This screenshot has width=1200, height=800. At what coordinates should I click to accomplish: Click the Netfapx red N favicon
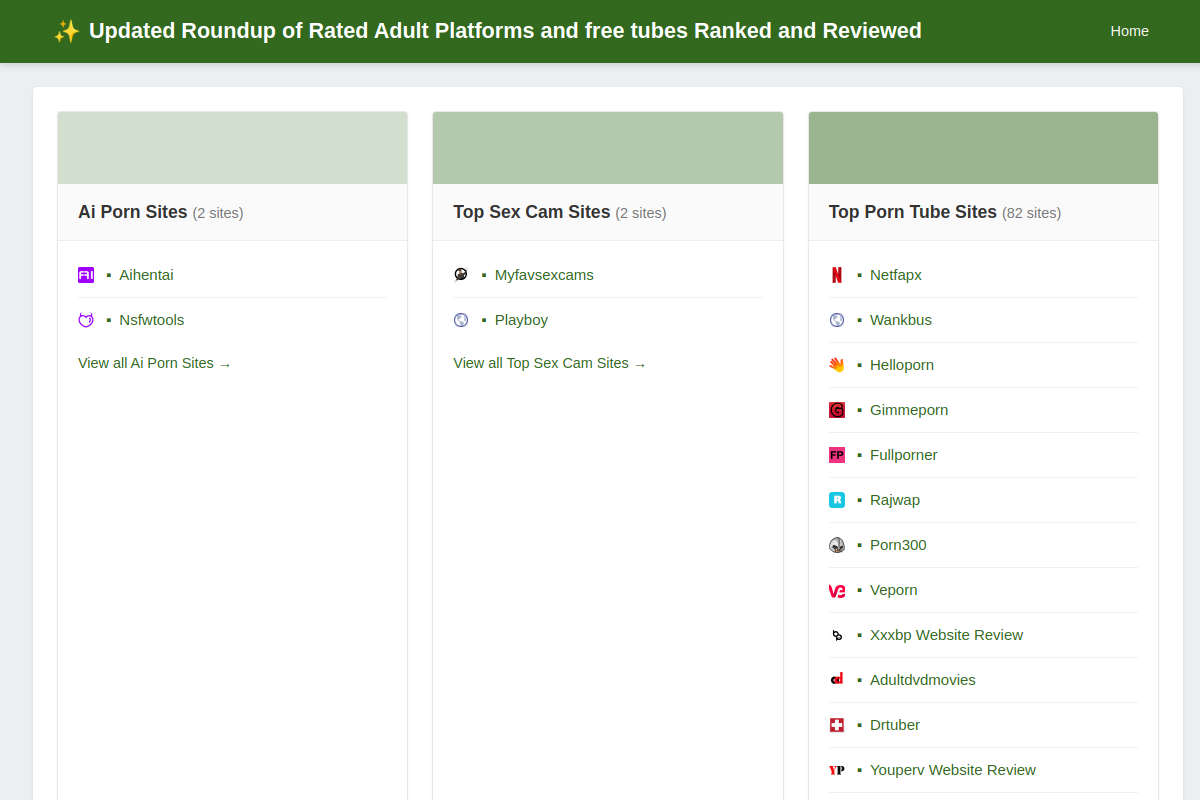(837, 275)
